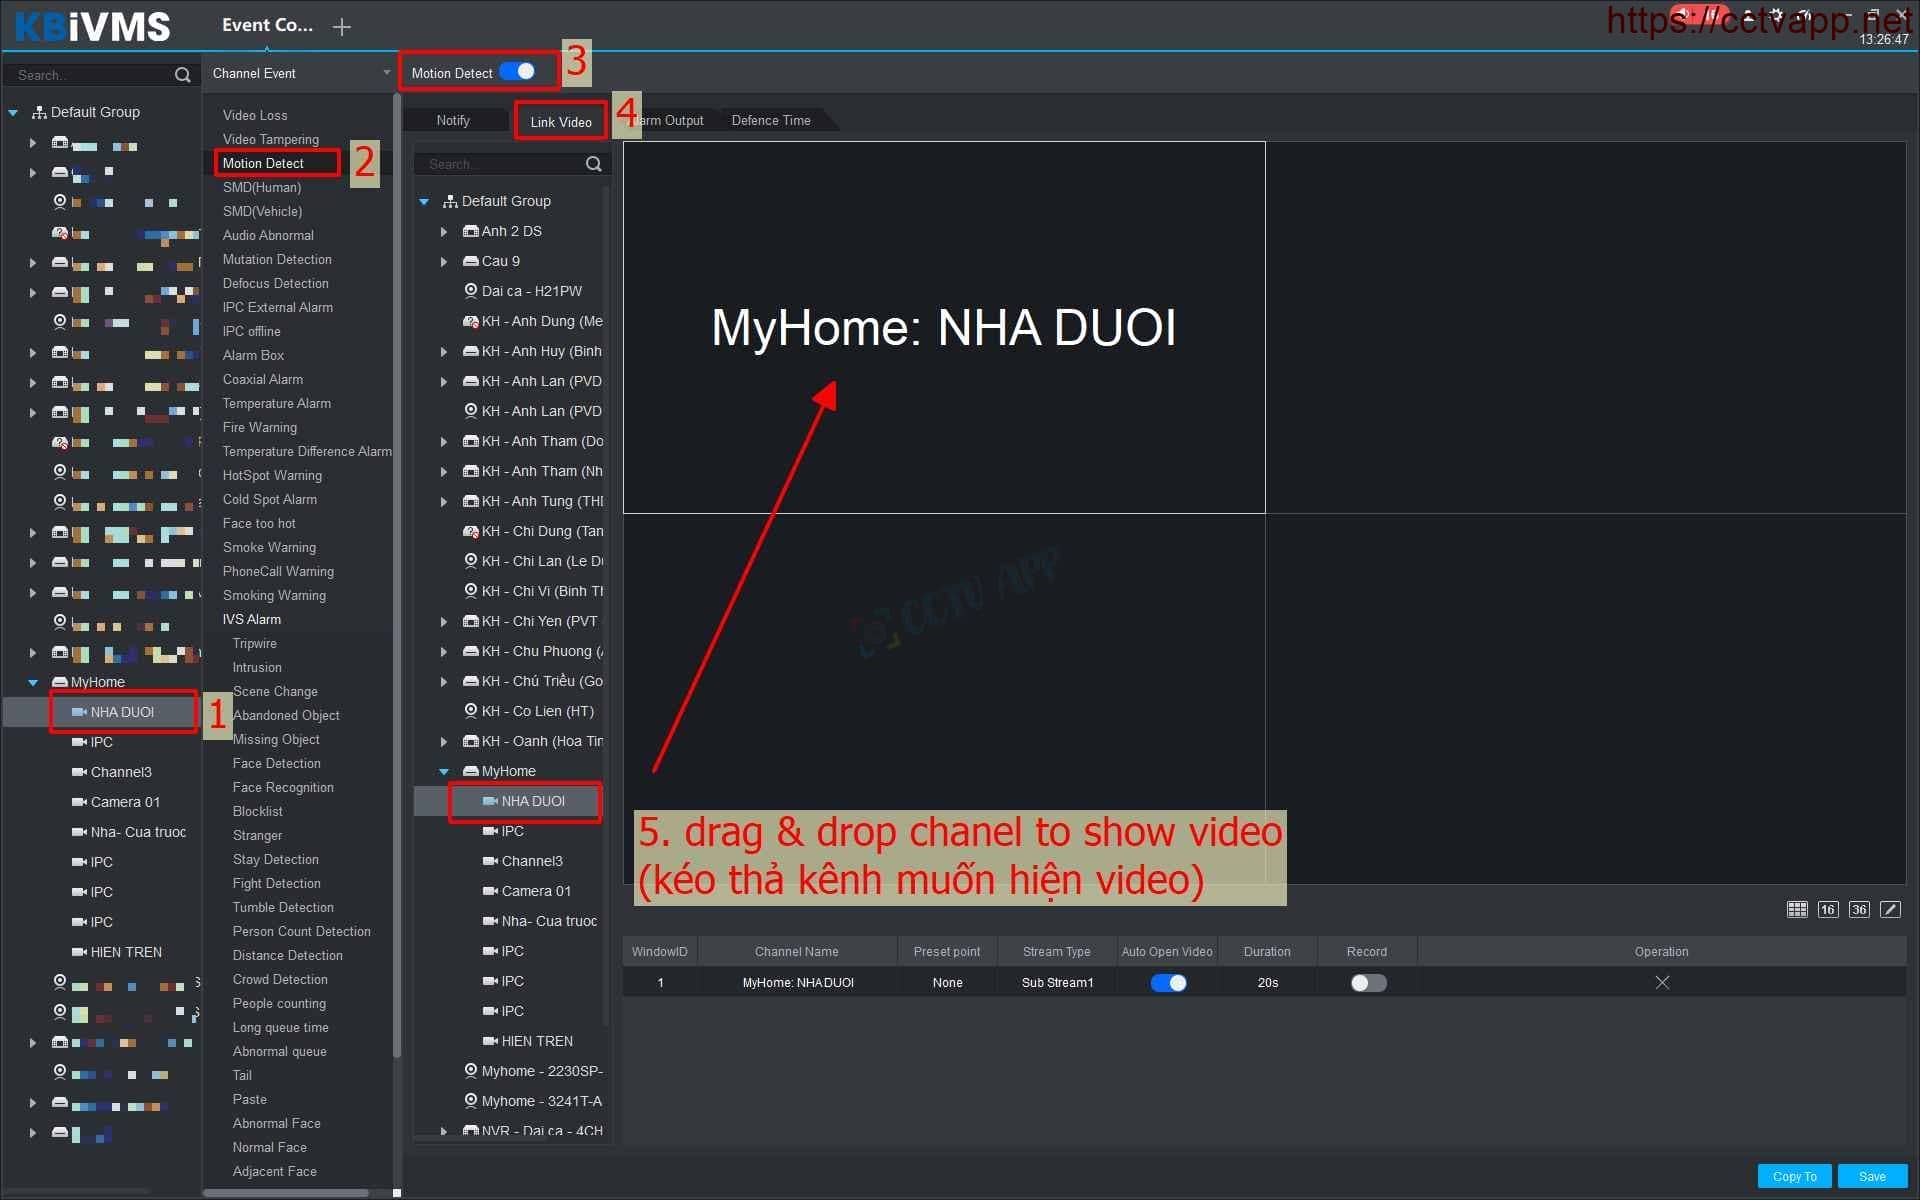Viewport: 1920px width, 1200px height.
Task: Click the plus icon to add a tab
Action: click(342, 27)
